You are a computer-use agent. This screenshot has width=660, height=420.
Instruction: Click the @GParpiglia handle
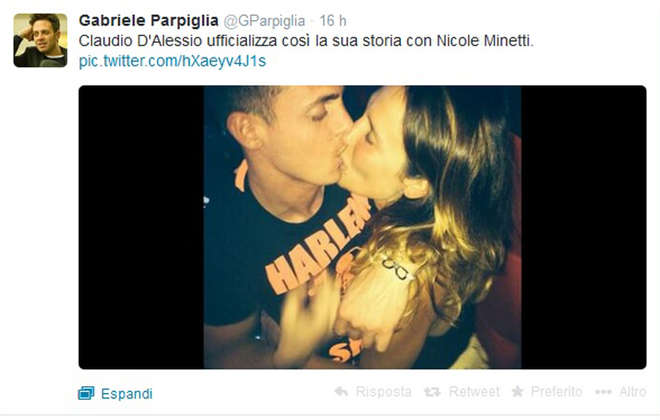click(x=264, y=21)
